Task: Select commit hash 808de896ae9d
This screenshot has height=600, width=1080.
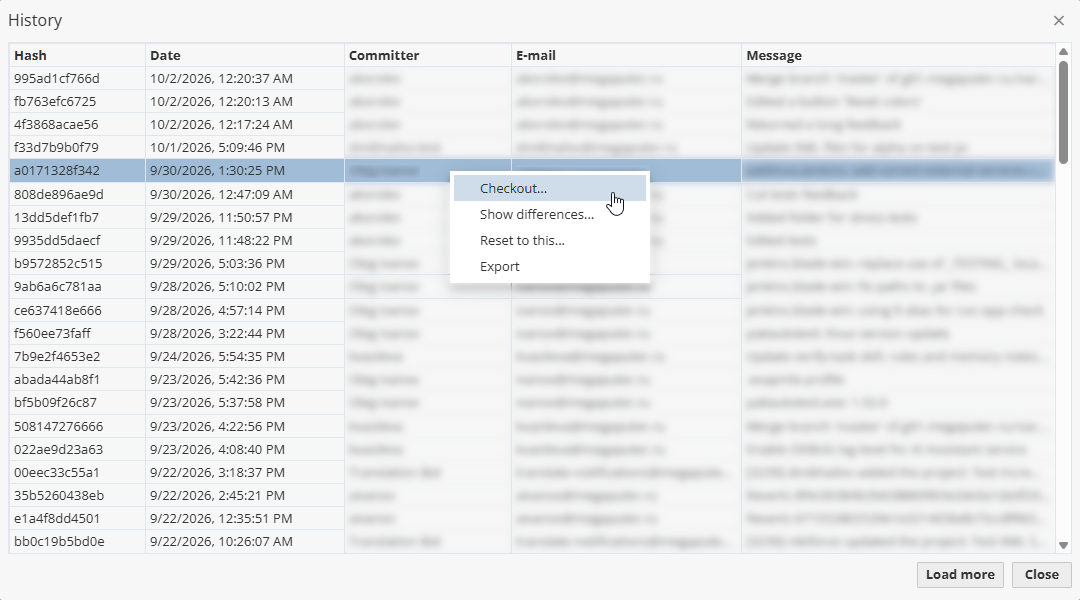Action: 59,194
